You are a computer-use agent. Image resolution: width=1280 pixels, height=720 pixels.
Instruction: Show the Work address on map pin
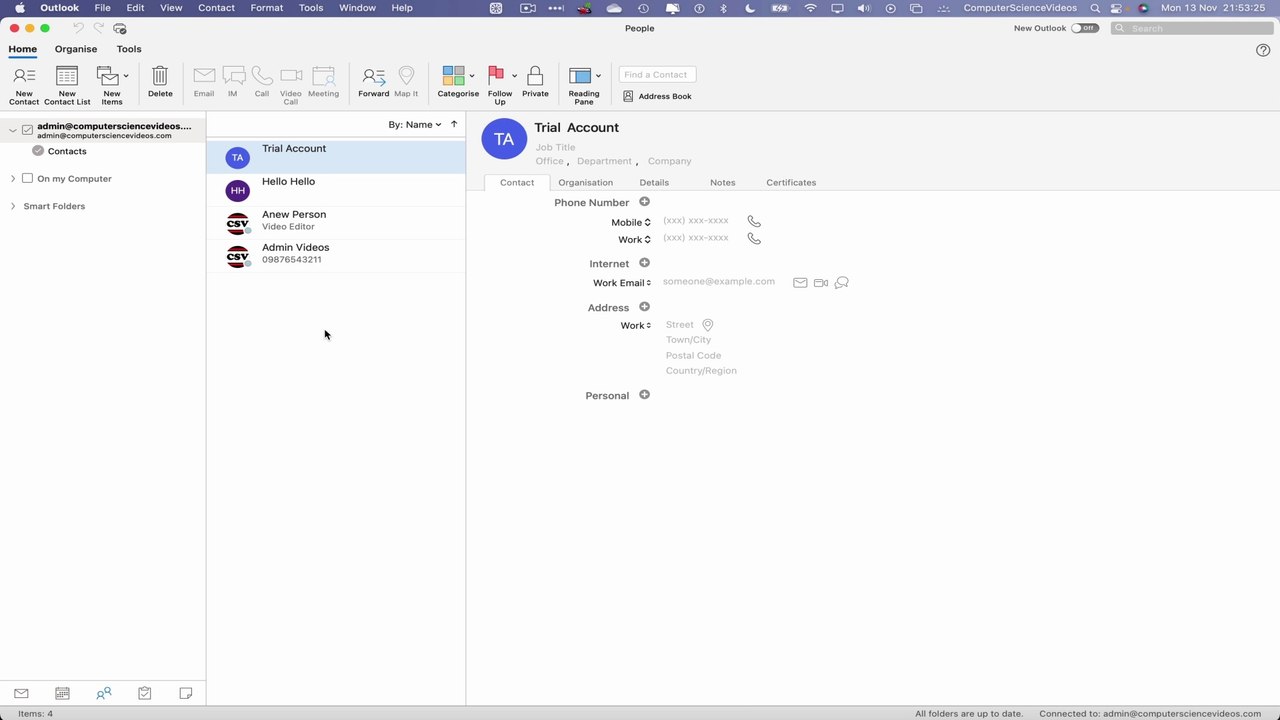(707, 325)
